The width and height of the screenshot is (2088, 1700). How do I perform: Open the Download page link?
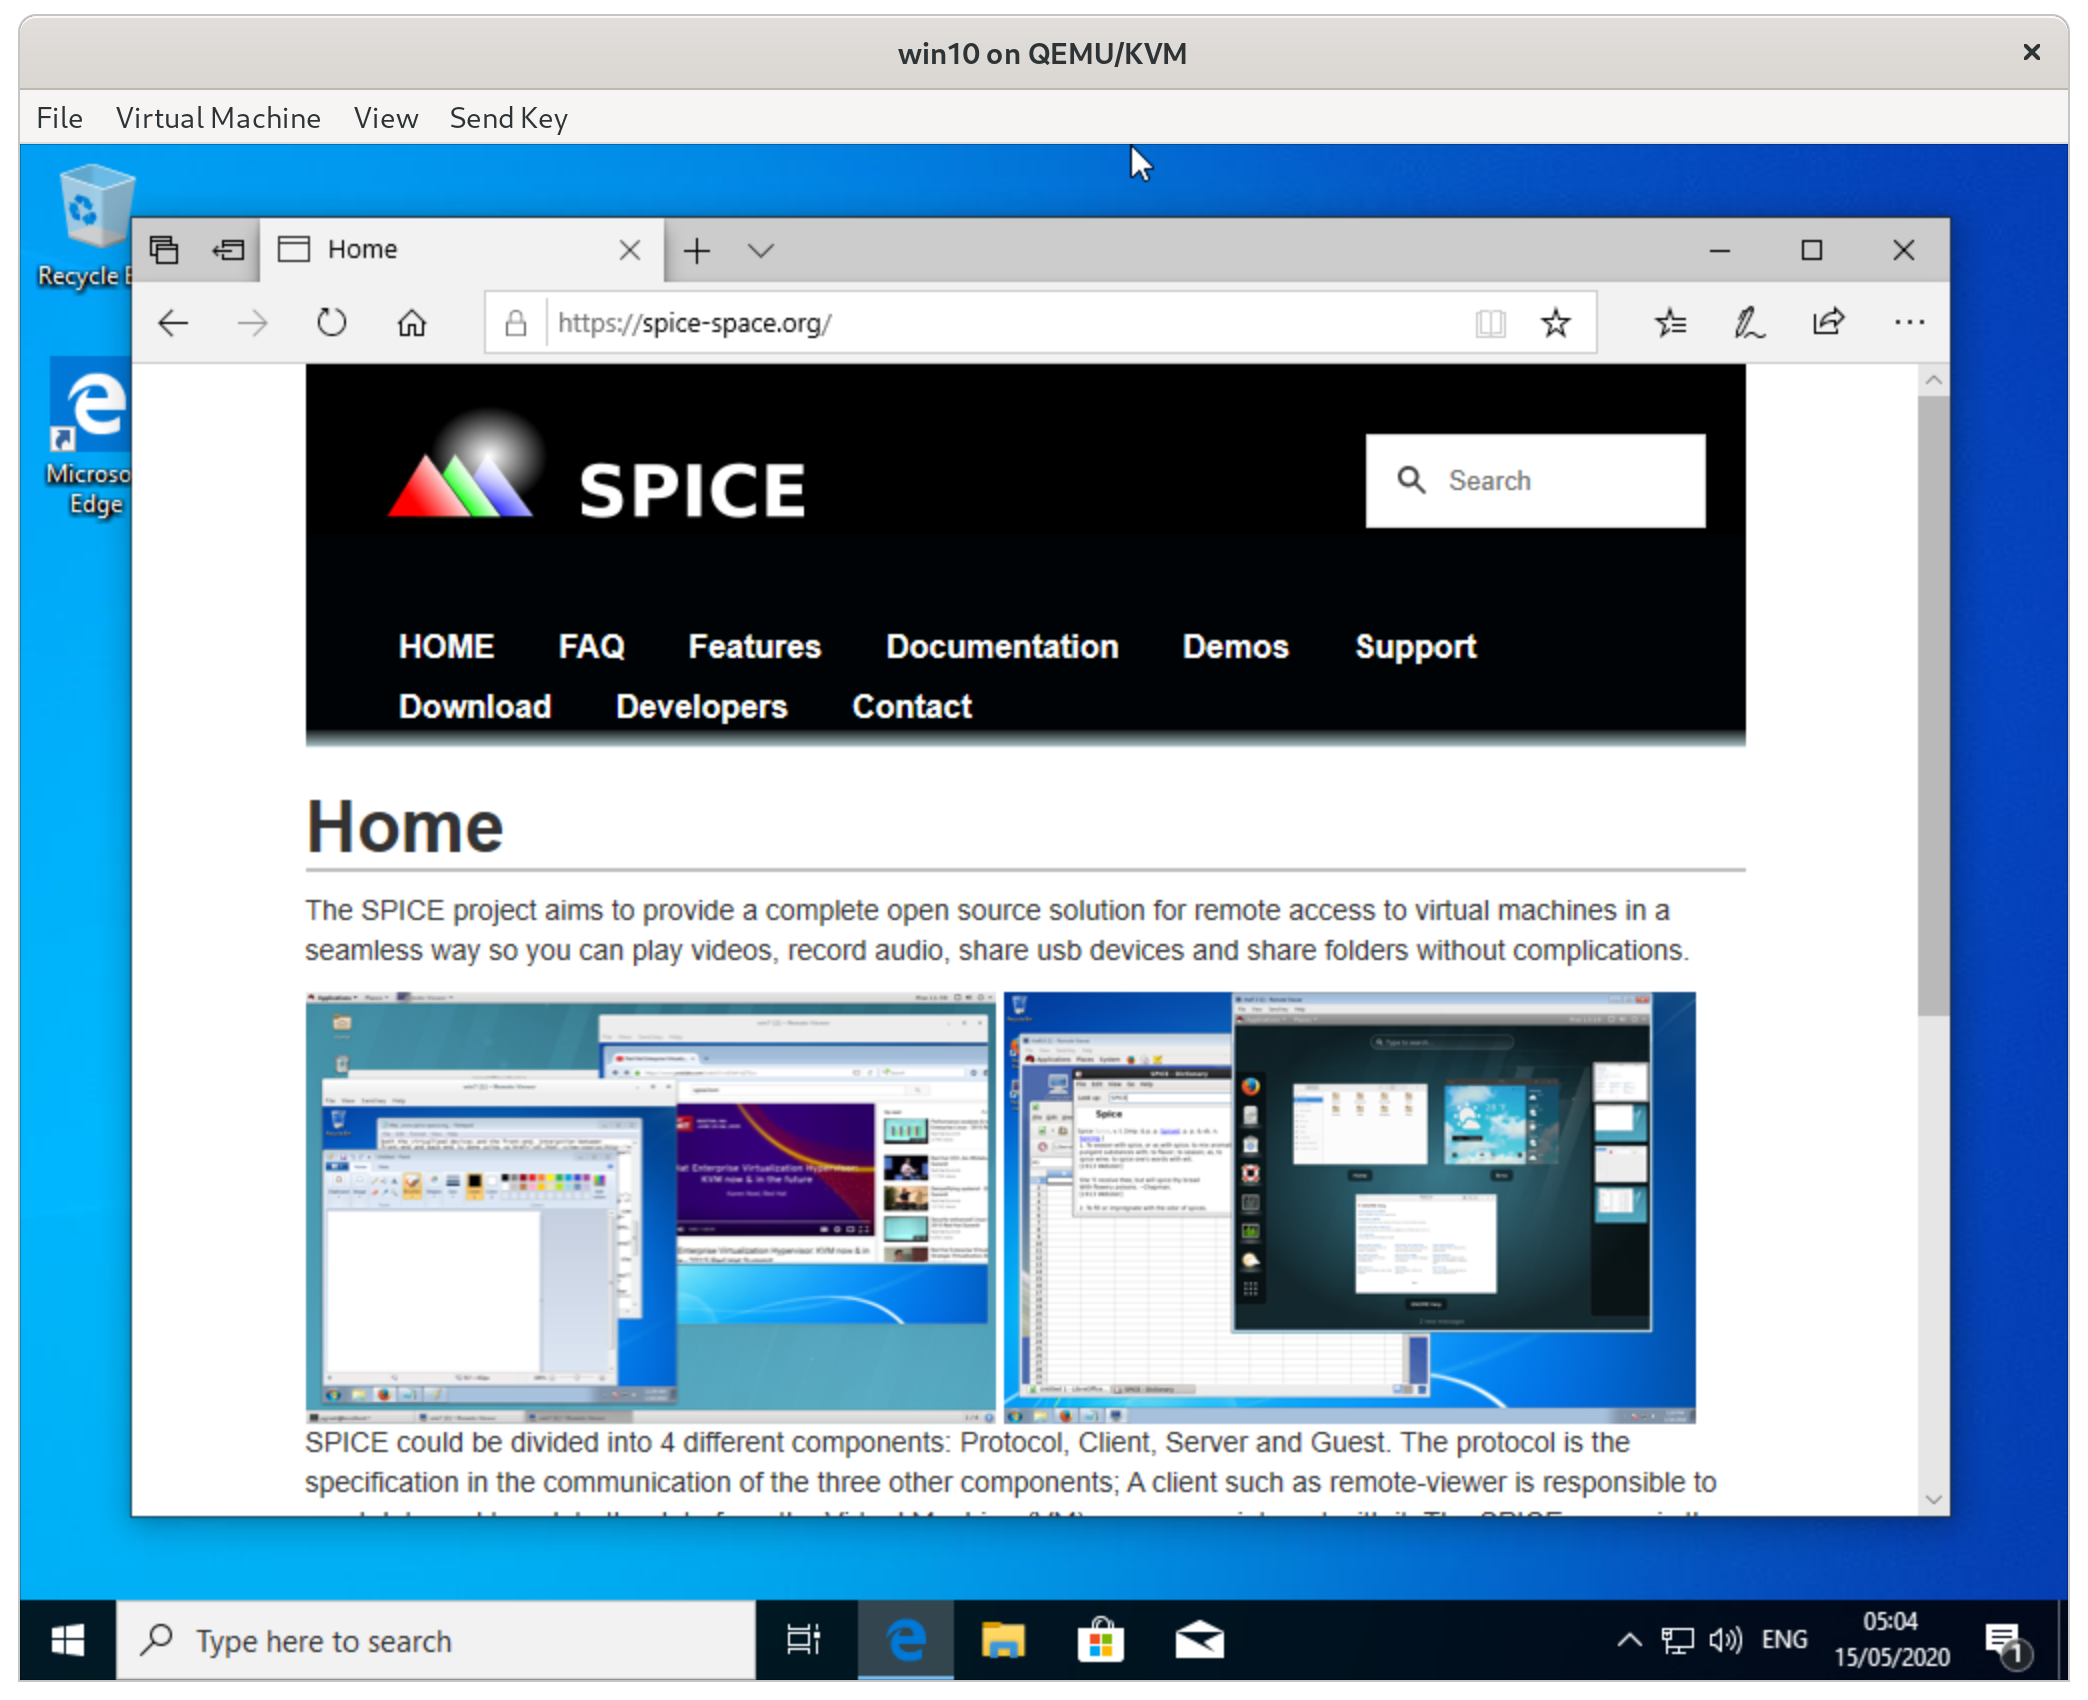(x=474, y=706)
